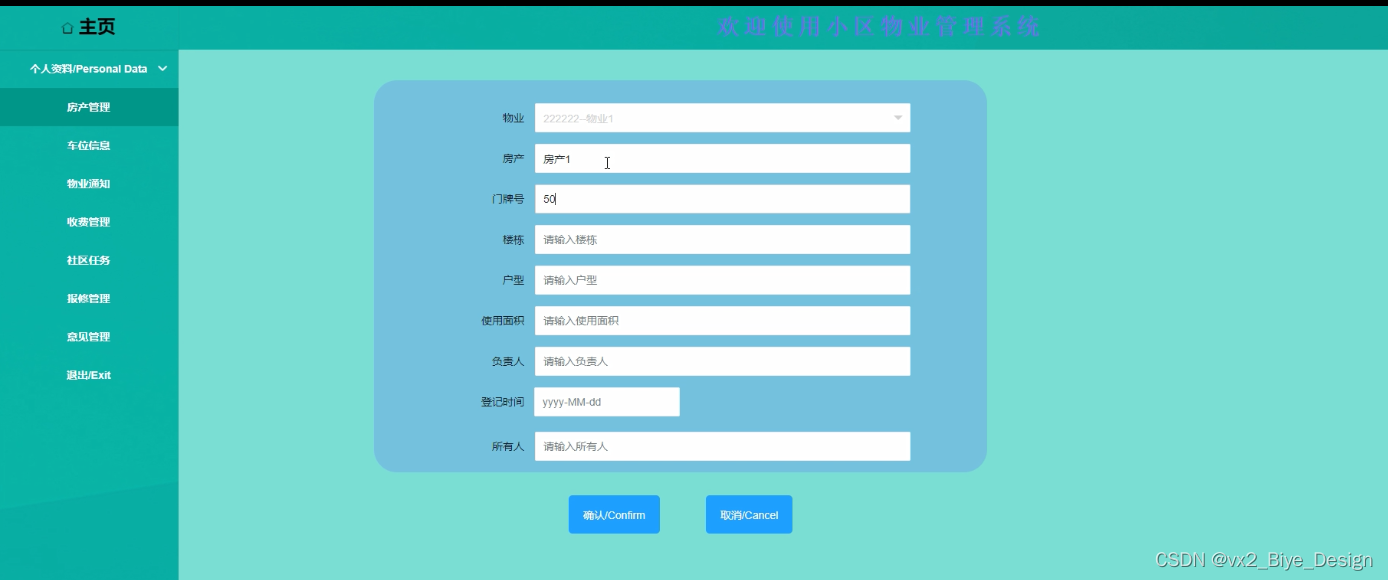
Task: Focus the 房产 input field
Action: (x=722, y=158)
